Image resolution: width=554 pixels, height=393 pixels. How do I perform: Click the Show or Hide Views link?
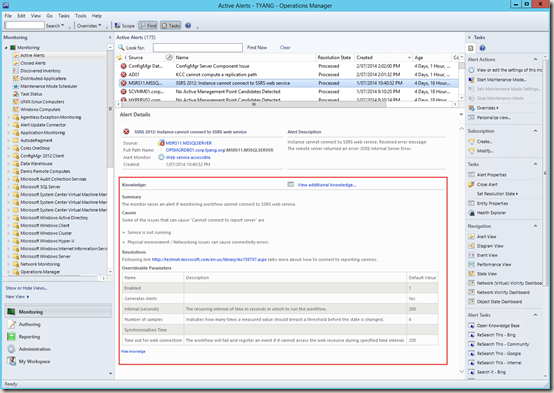[x=26, y=288]
